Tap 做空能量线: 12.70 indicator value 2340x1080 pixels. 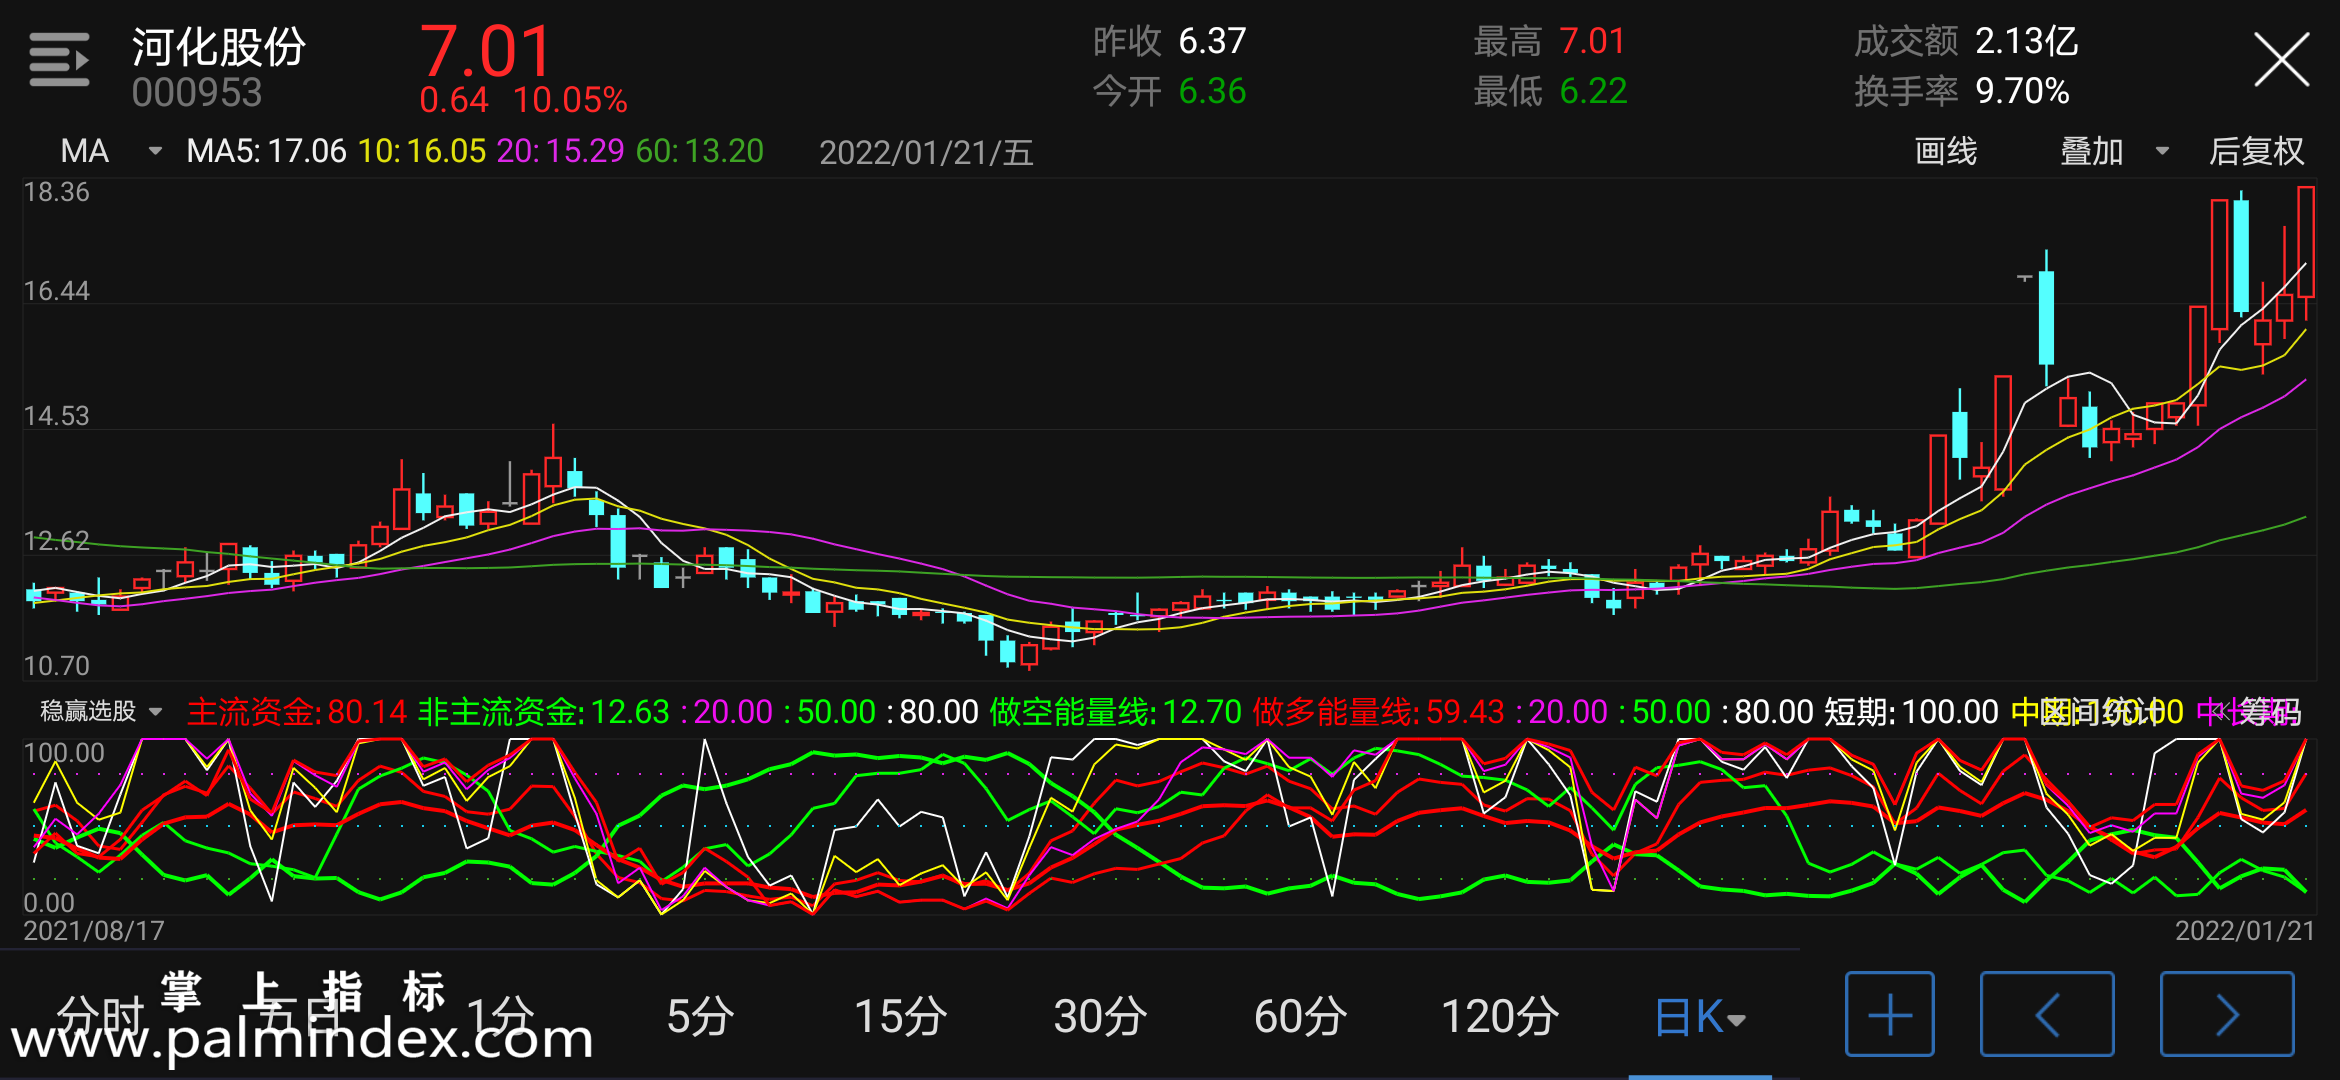[x=1115, y=712]
